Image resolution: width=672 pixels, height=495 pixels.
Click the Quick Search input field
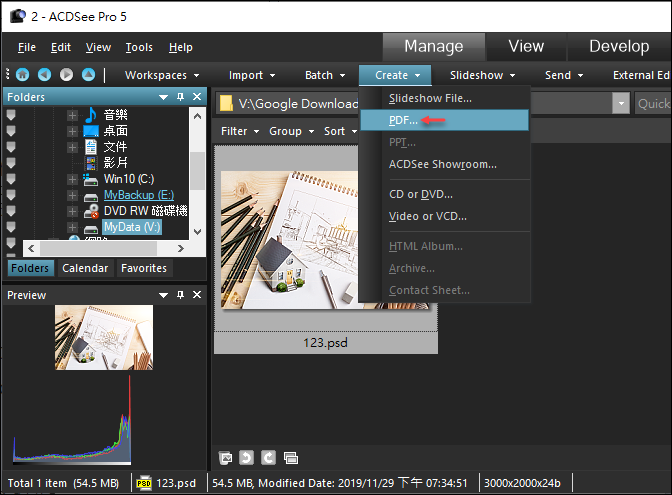click(653, 103)
